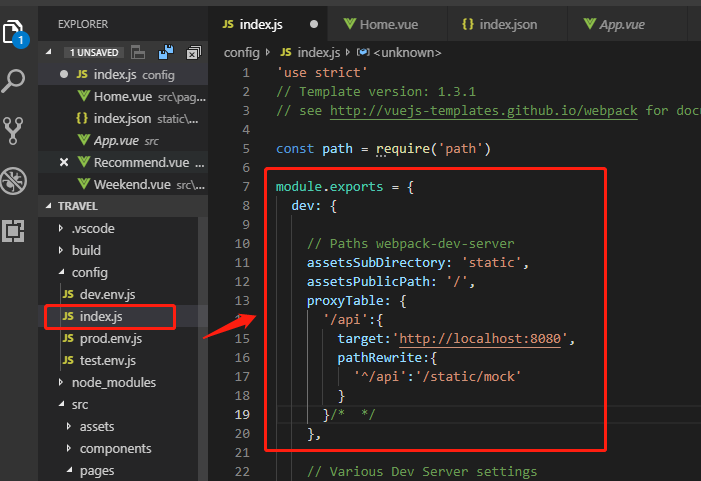Switch to the index.js editor tab
701x481 pixels.
click(268, 24)
